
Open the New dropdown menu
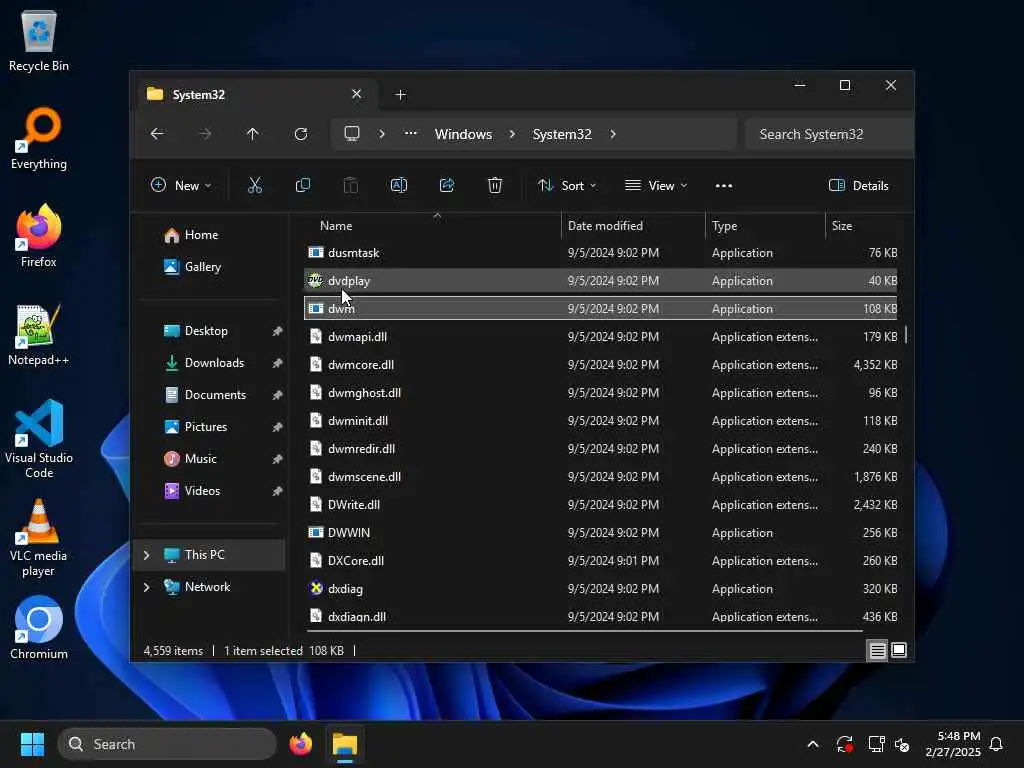[182, 185]
